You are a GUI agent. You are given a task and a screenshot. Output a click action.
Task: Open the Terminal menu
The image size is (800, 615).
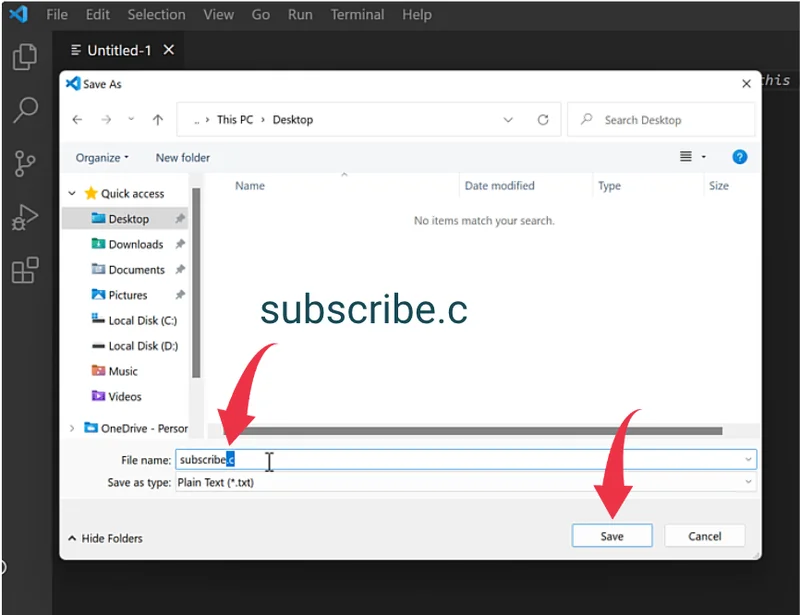[x=357, y=15]
